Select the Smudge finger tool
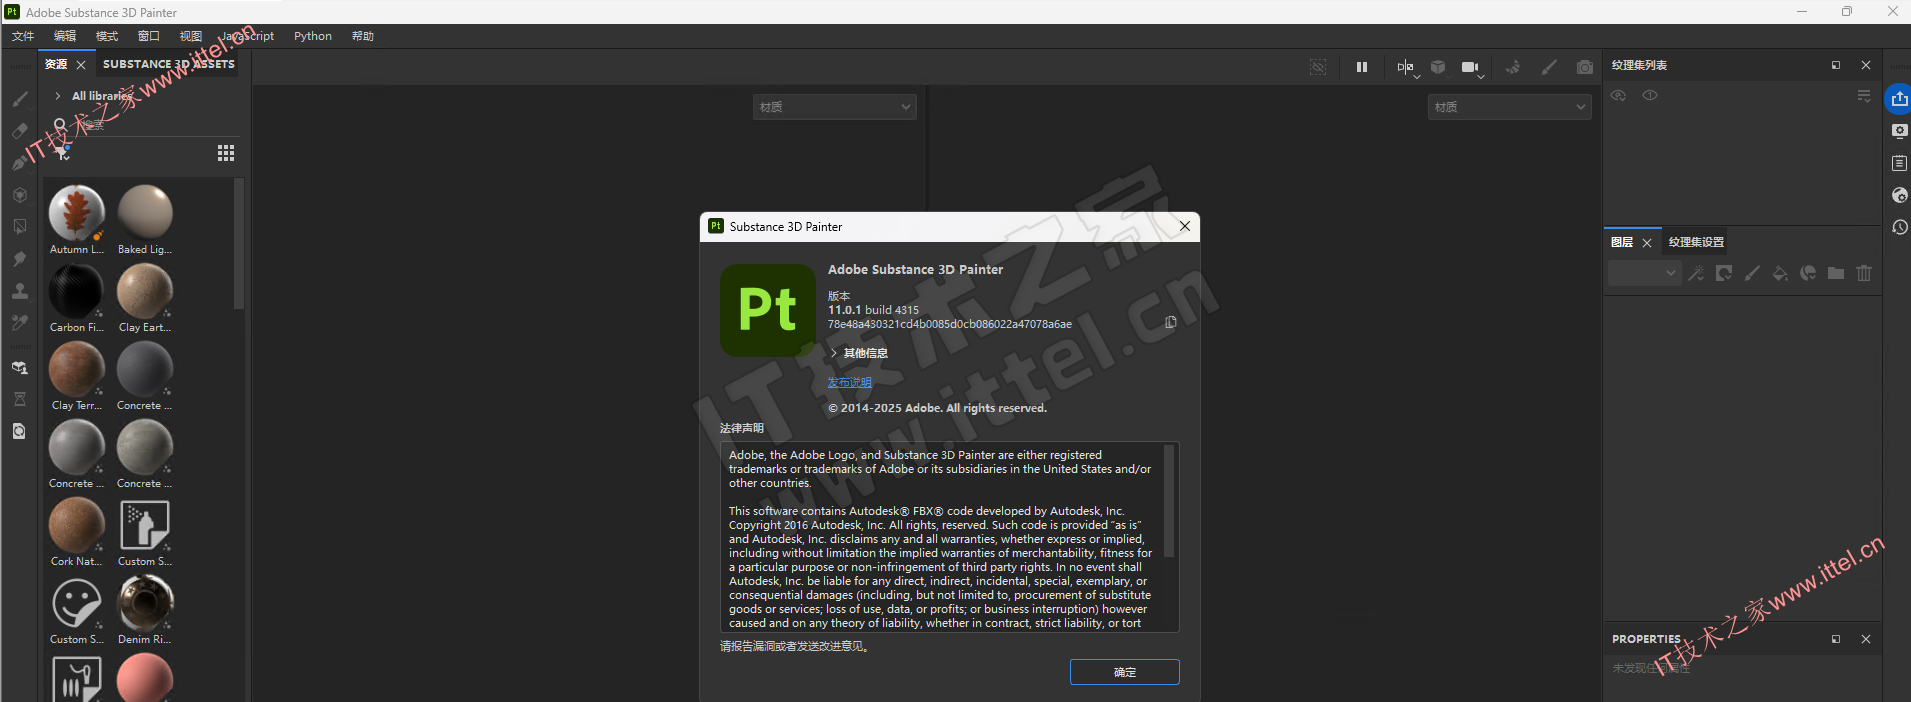This screenshot has height=702, width=1911. tap(20, 259)
